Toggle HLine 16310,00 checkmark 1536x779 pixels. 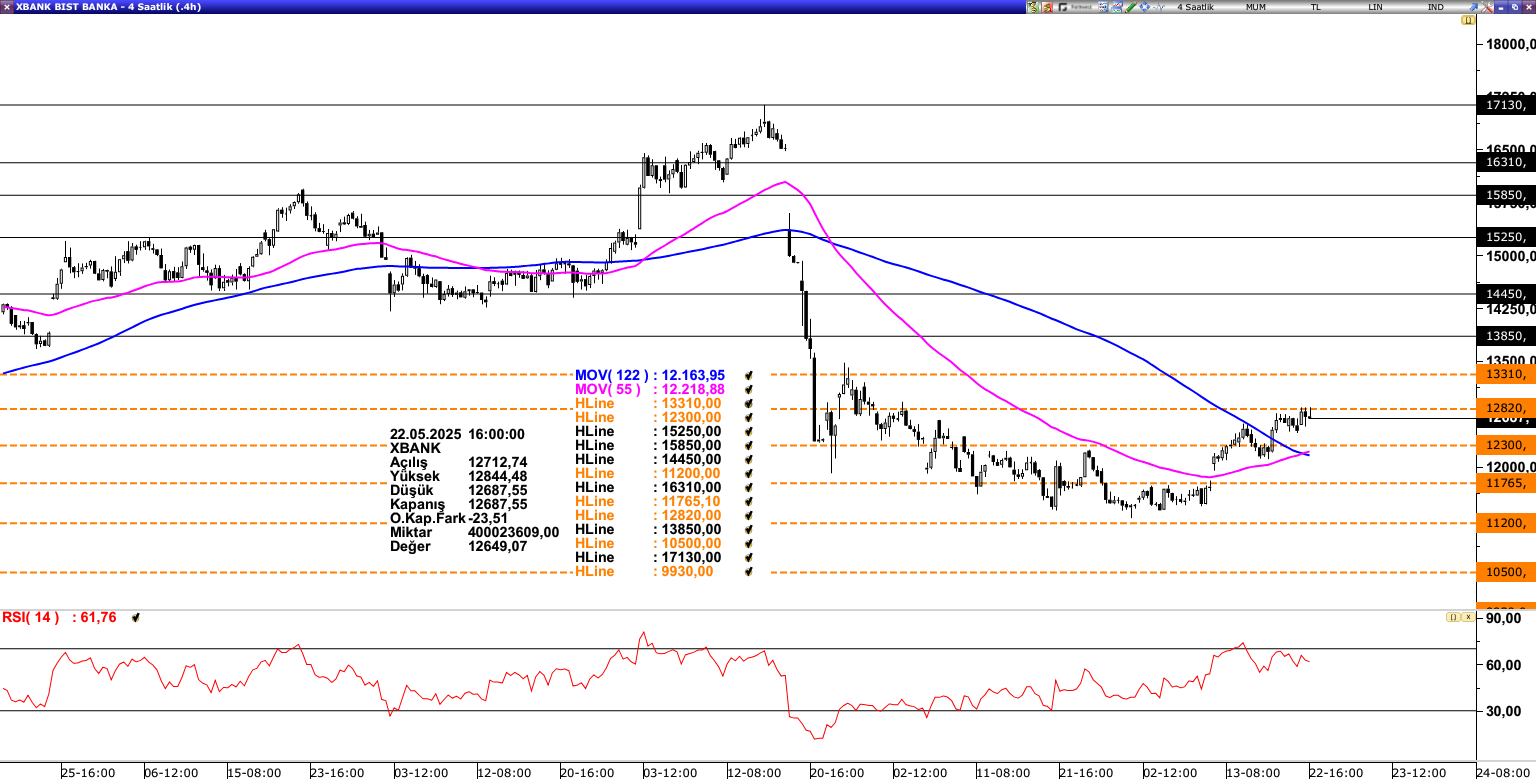point(749,487)
